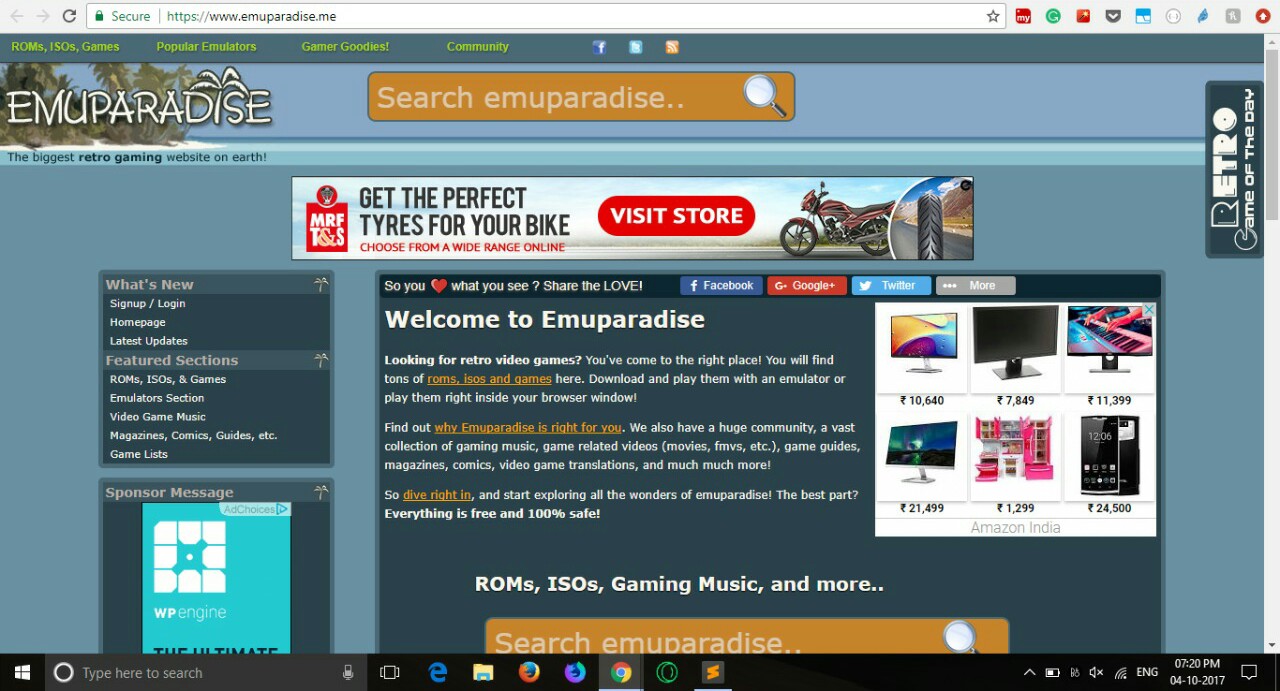Click the red magic wand extension icon

pyautogui.click(x=1083, y=16)
